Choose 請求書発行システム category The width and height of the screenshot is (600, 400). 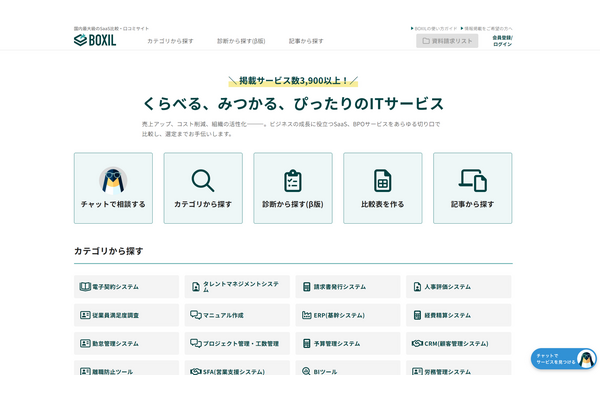click(x=348, y=287)
